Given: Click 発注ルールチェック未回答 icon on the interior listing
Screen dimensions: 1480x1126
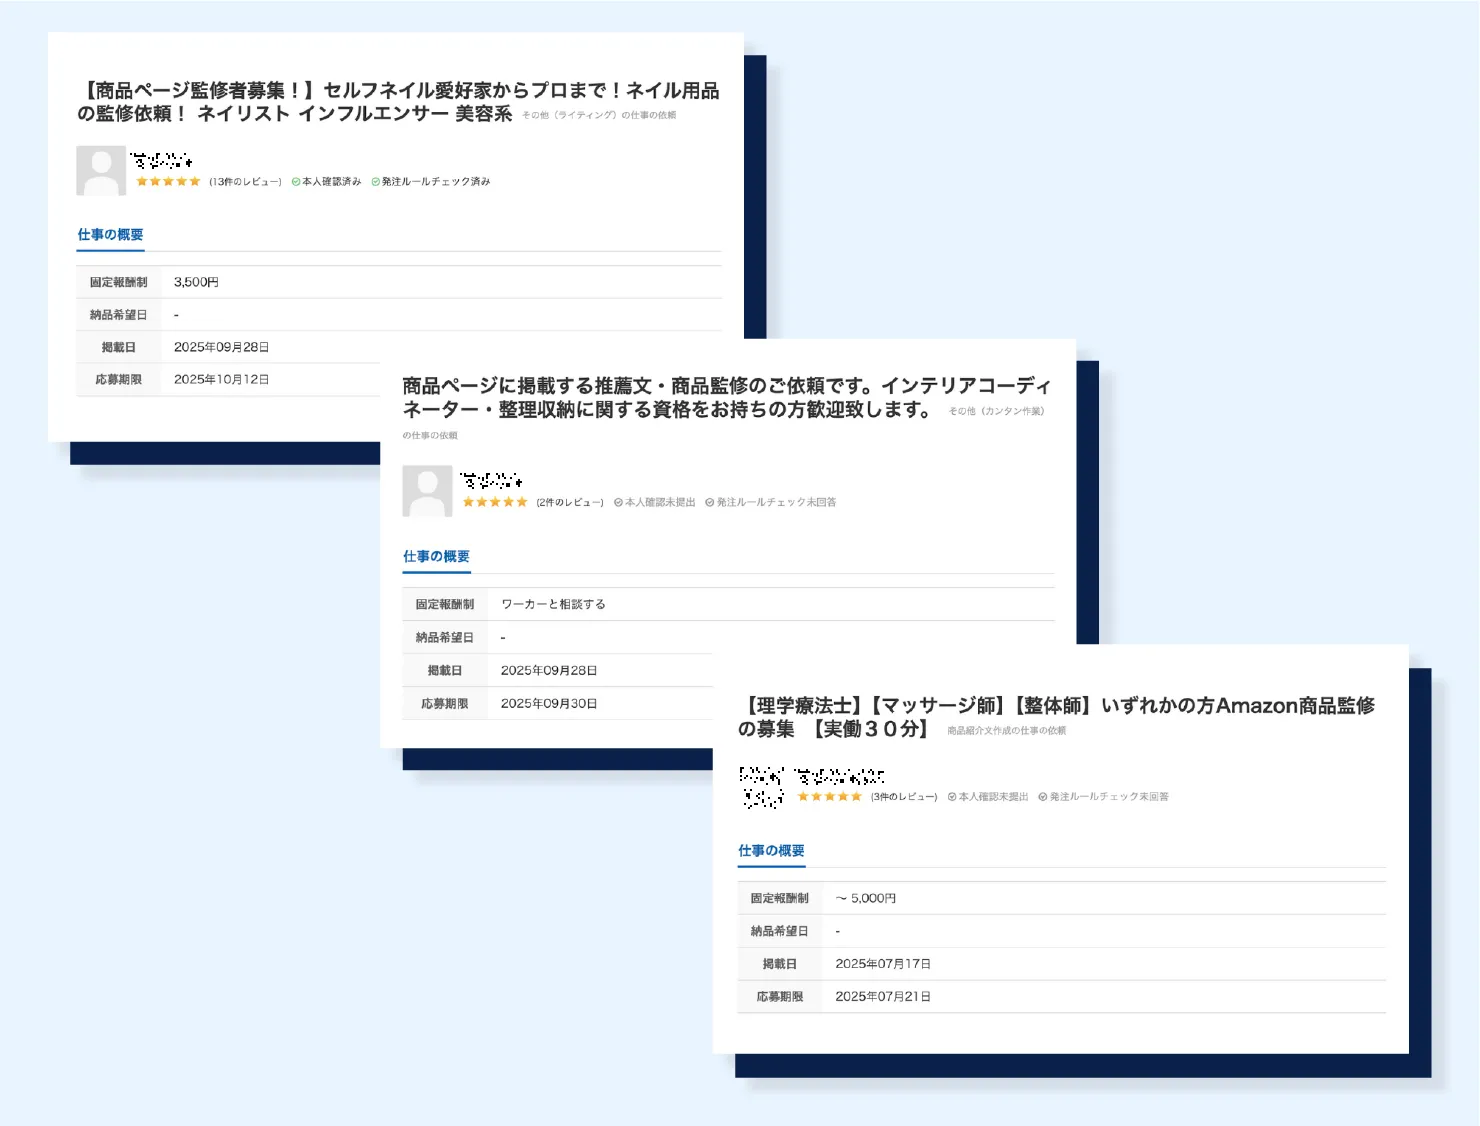Looking at the screenshot, I should click(709, 502).
